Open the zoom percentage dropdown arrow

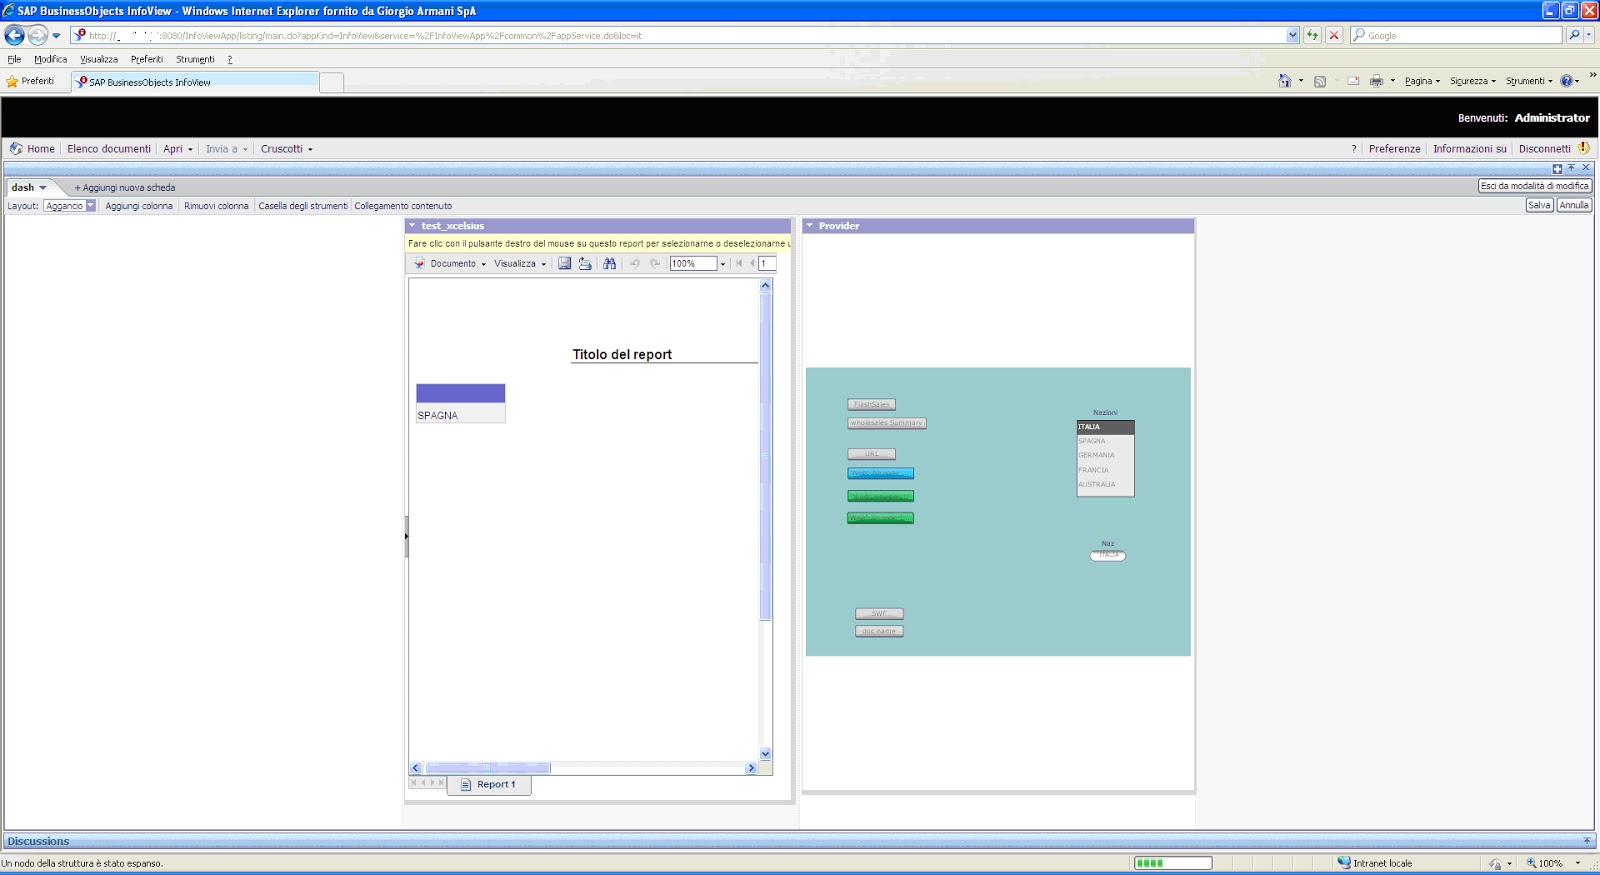click(x=723, y=264)
